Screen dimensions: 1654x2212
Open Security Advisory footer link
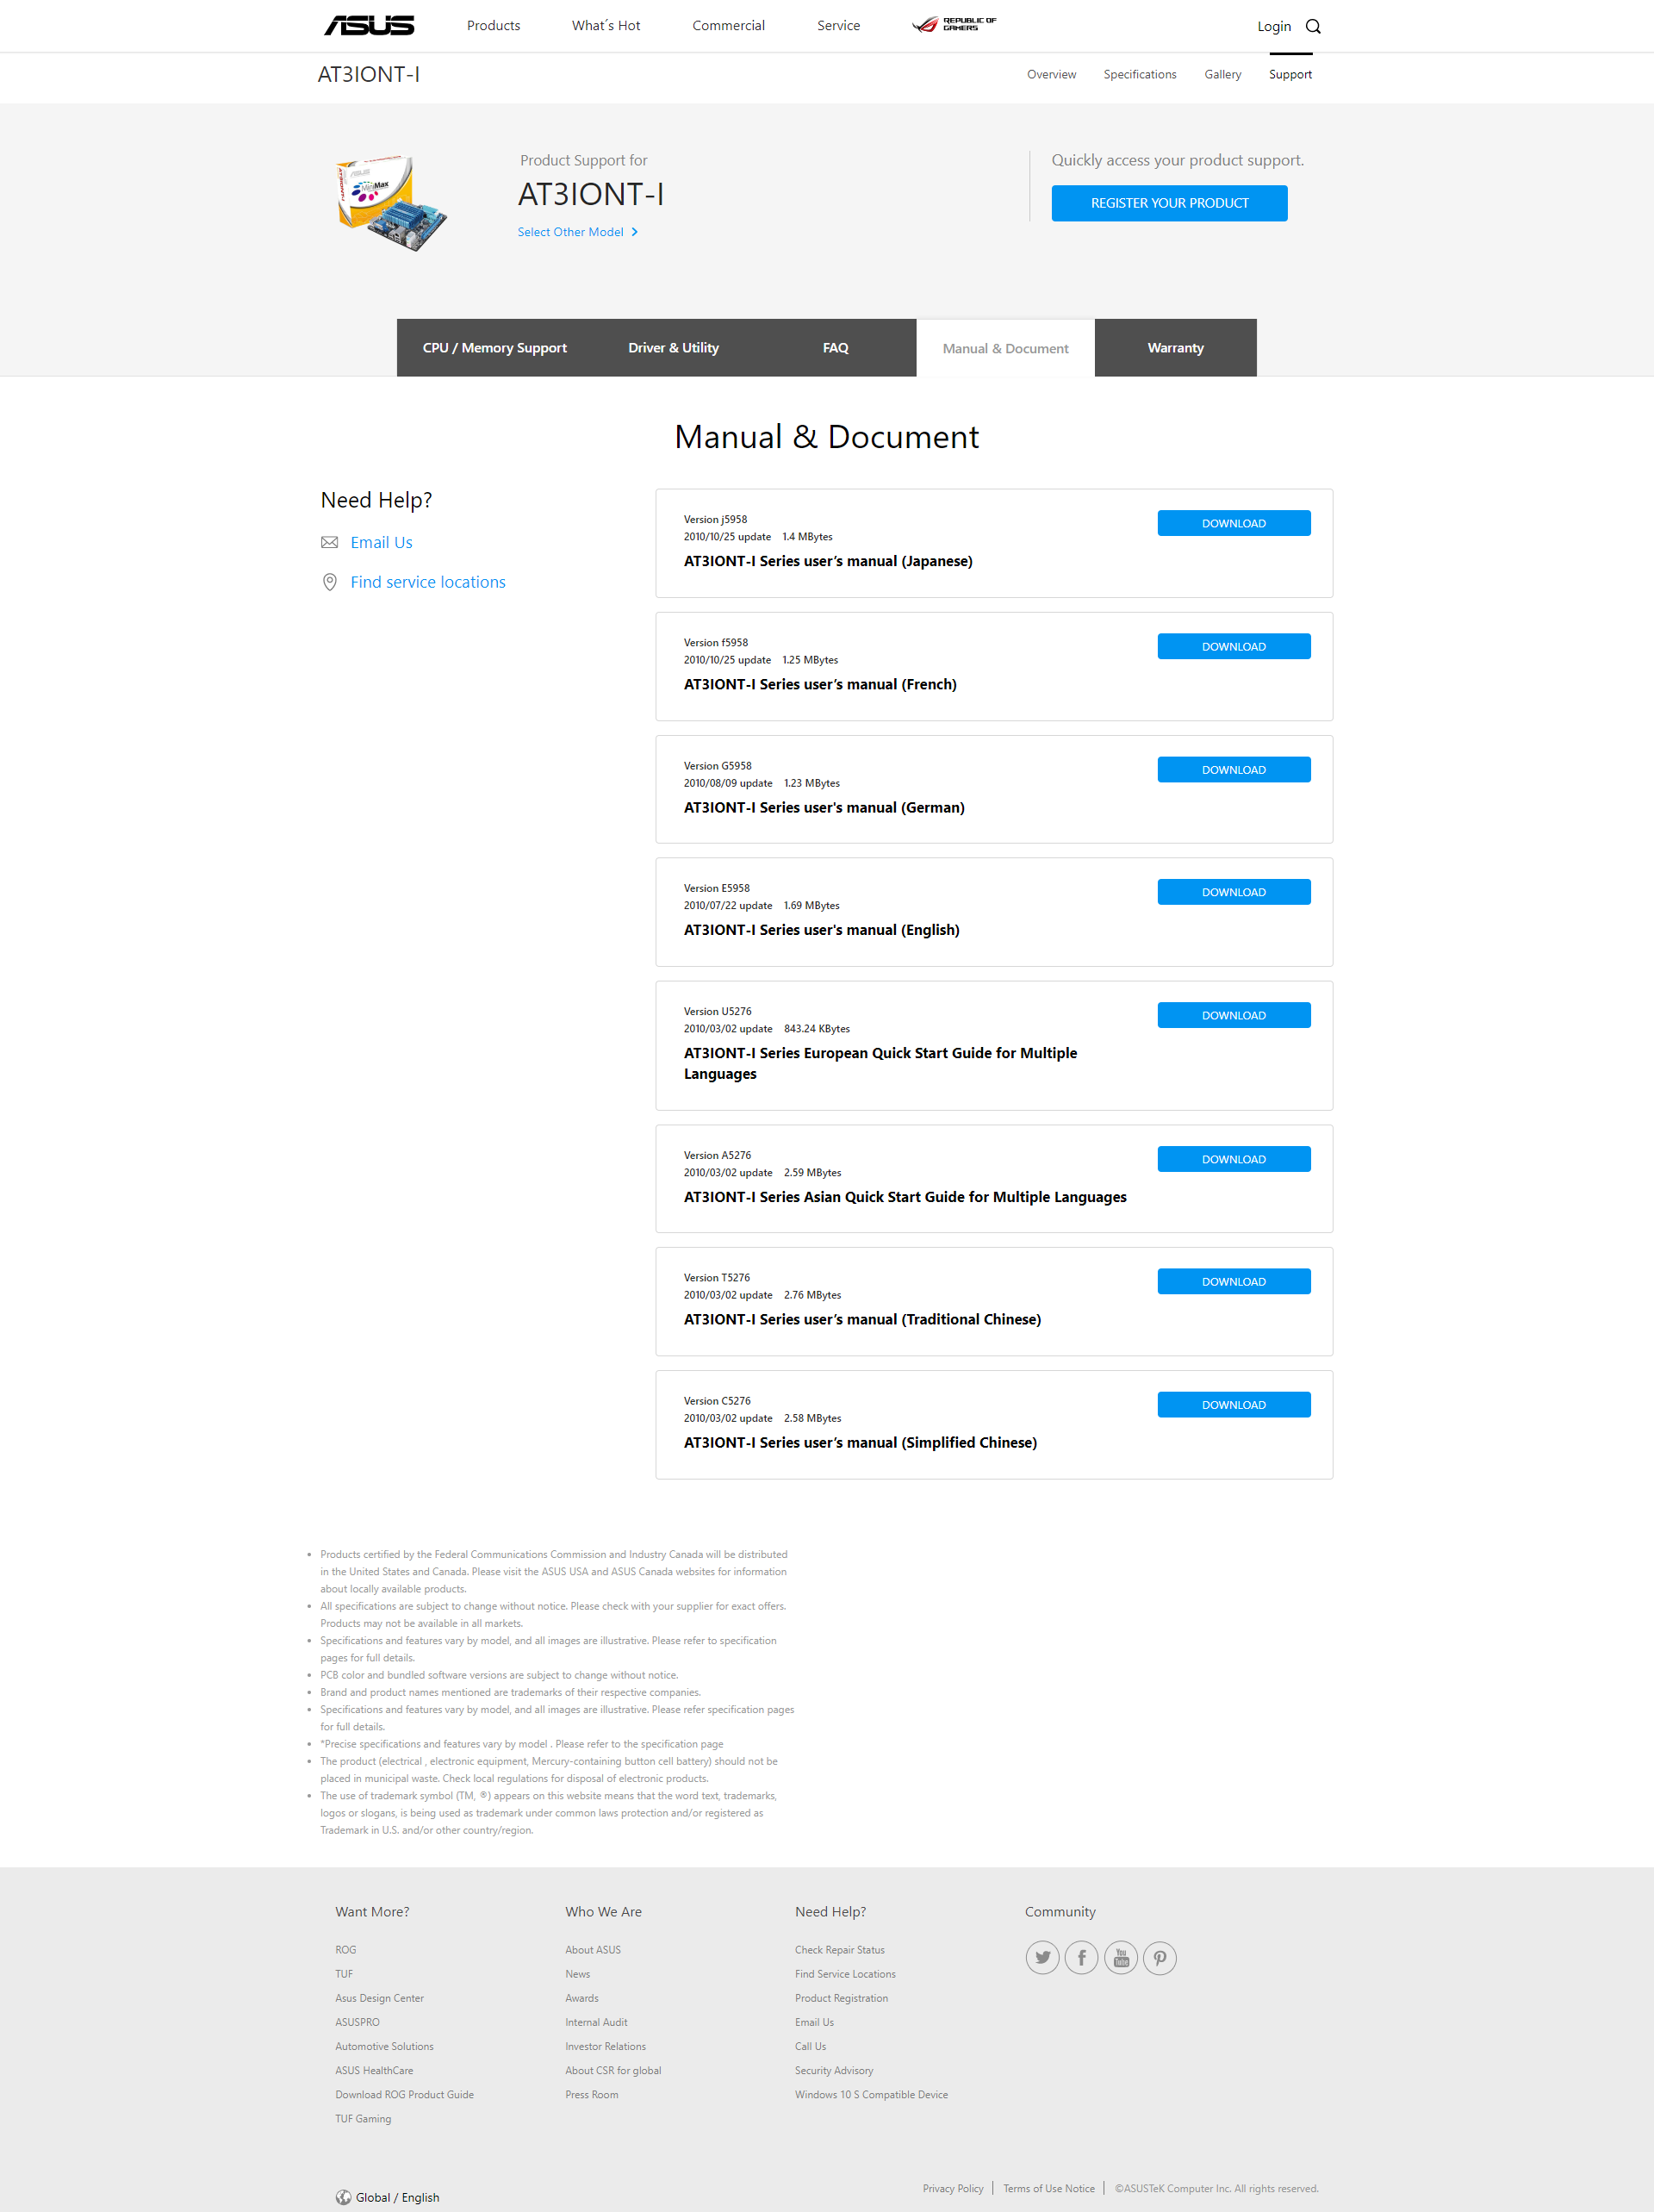[x=834, y=2070]
